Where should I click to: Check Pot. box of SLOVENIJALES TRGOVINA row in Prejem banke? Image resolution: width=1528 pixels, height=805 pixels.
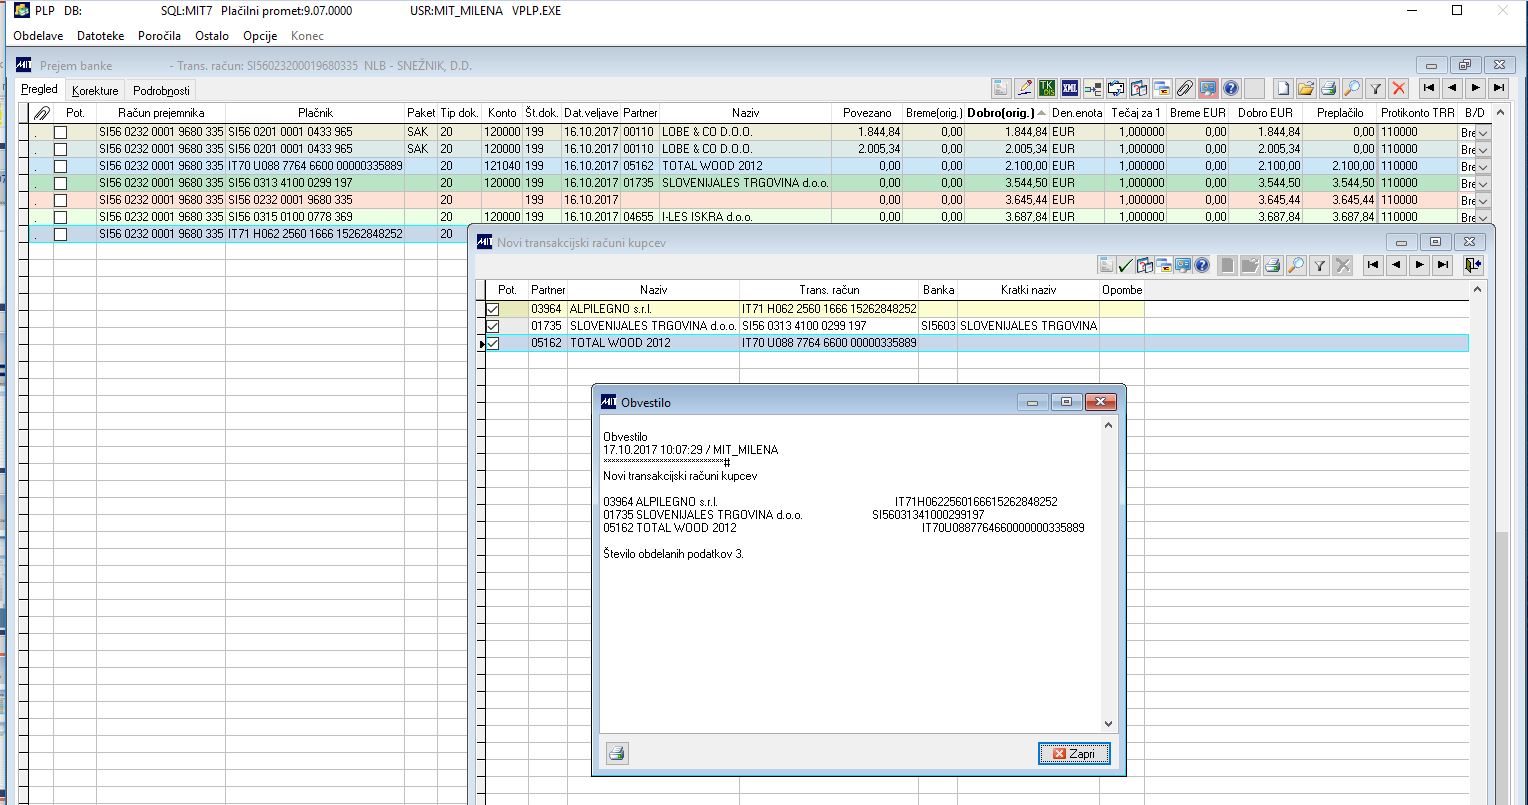point(60,183)
